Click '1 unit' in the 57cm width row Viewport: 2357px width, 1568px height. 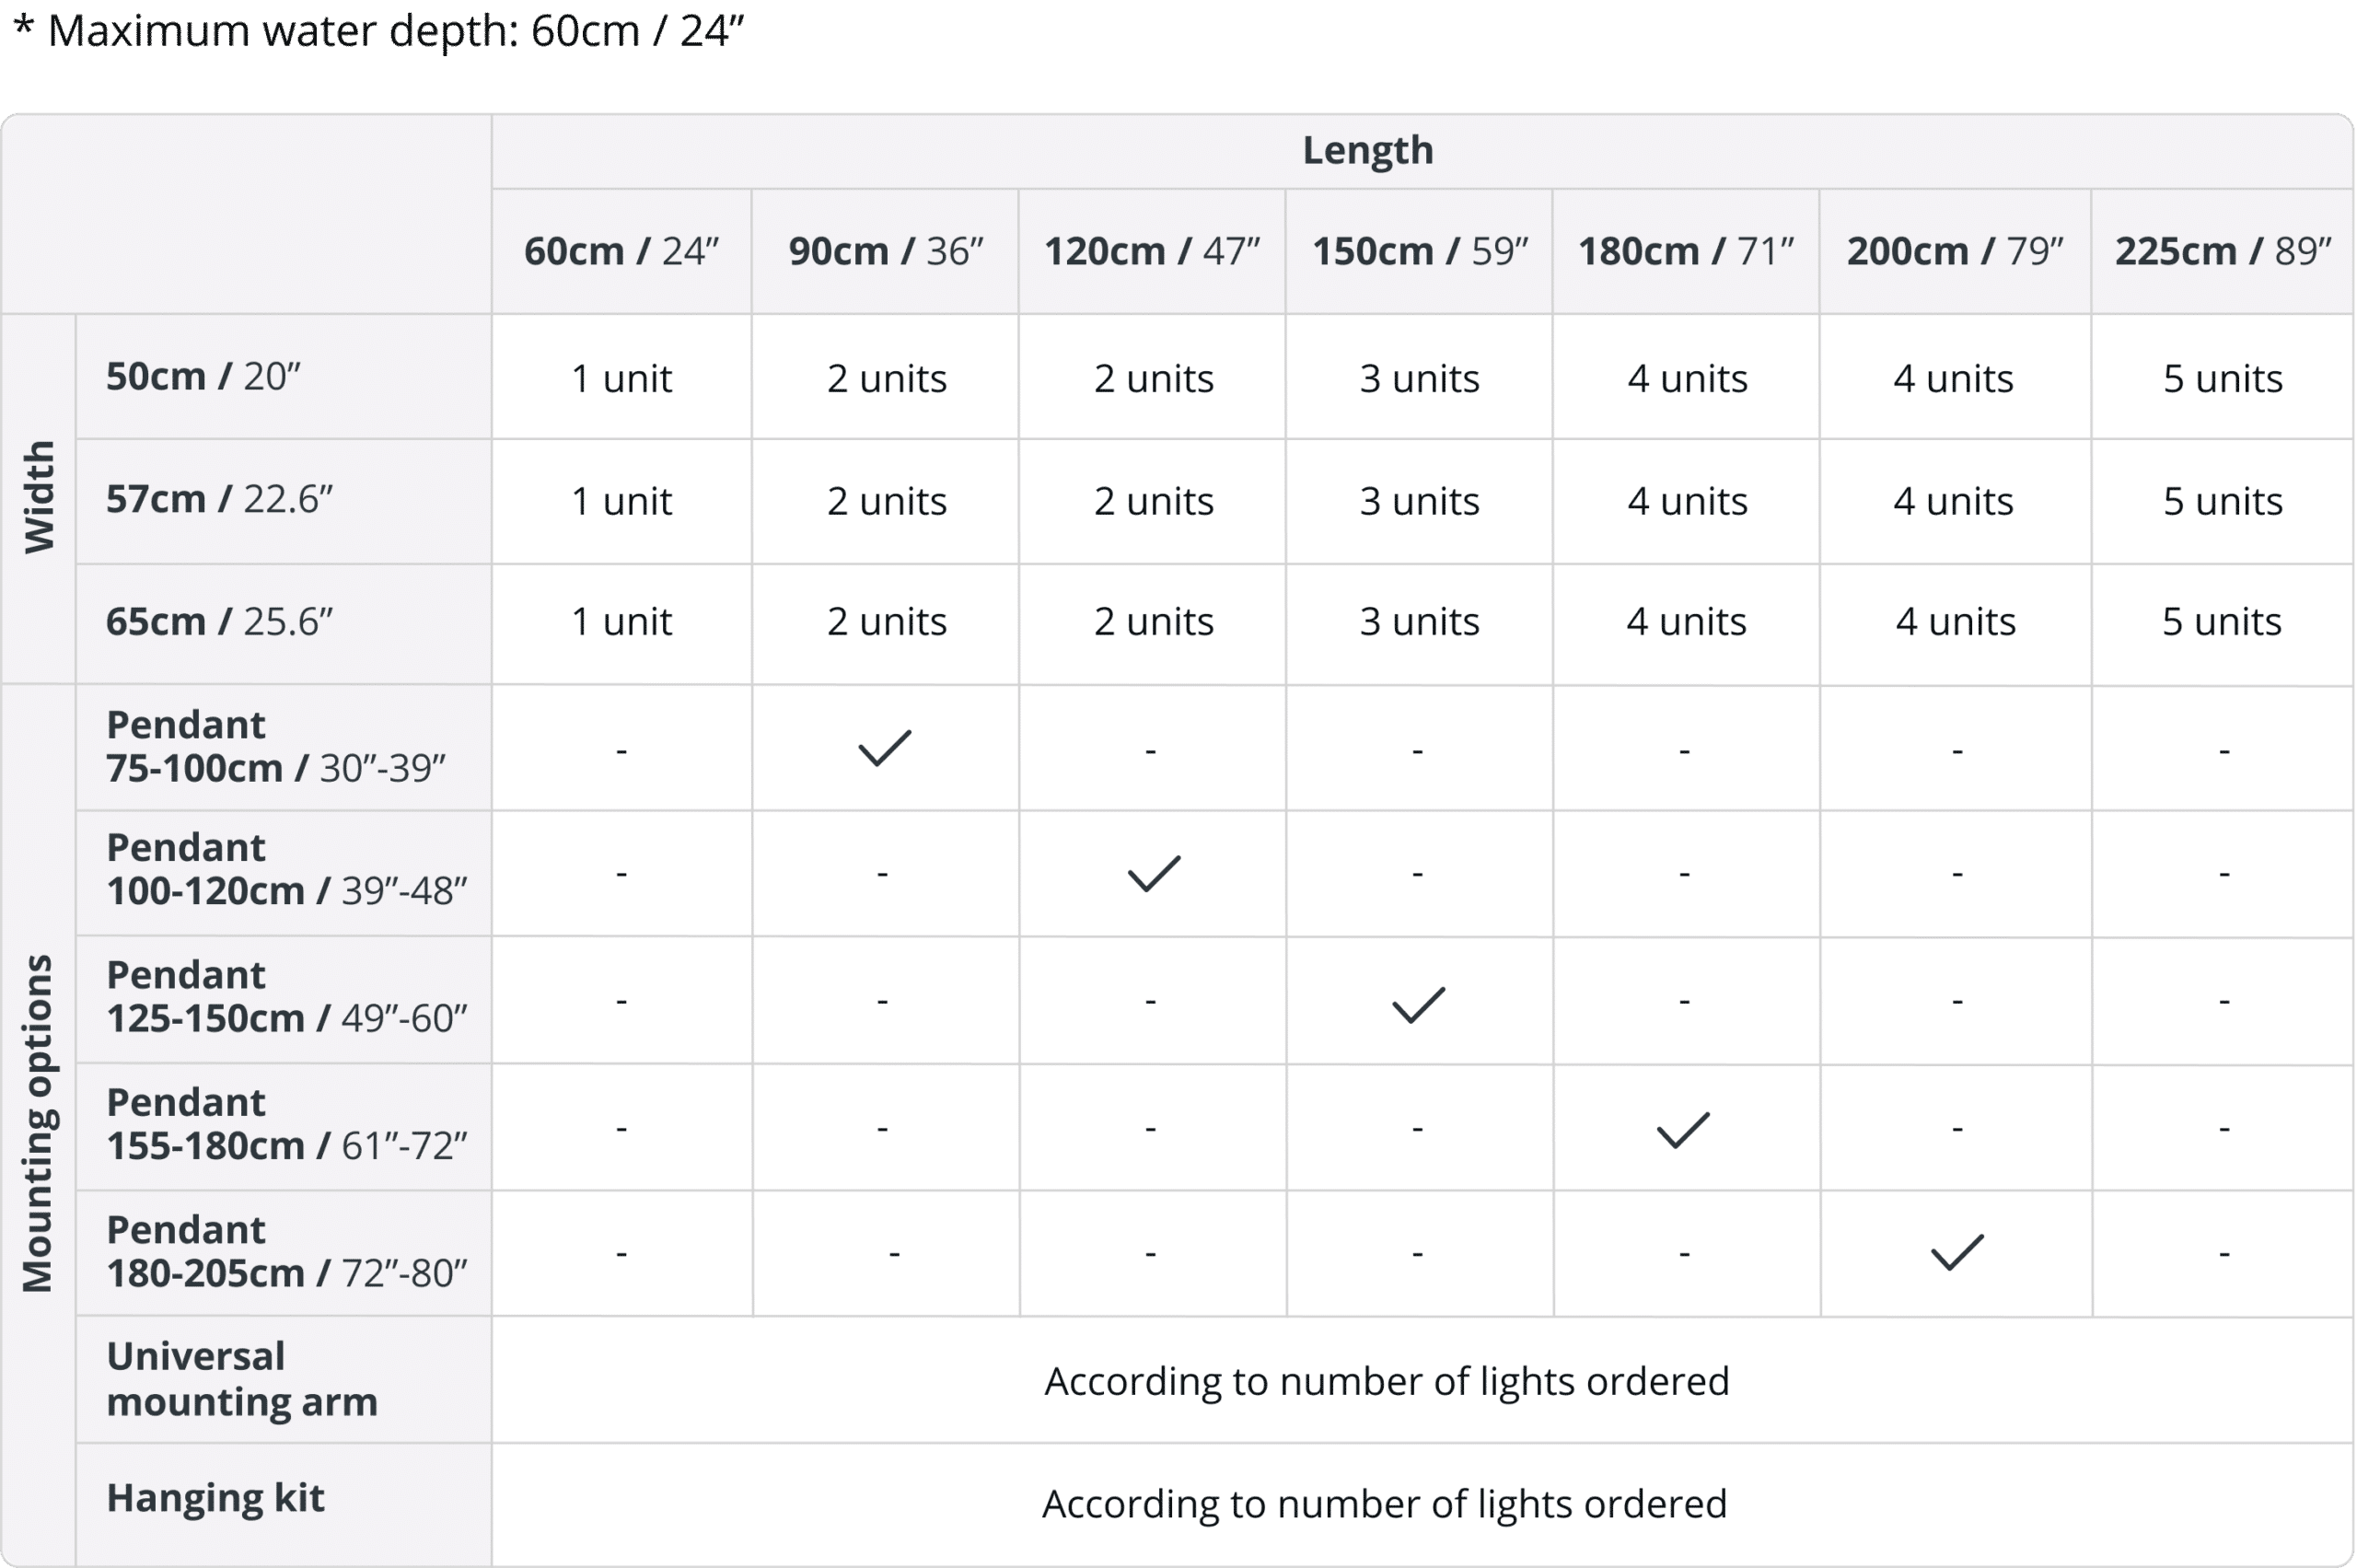click(621, 501)
